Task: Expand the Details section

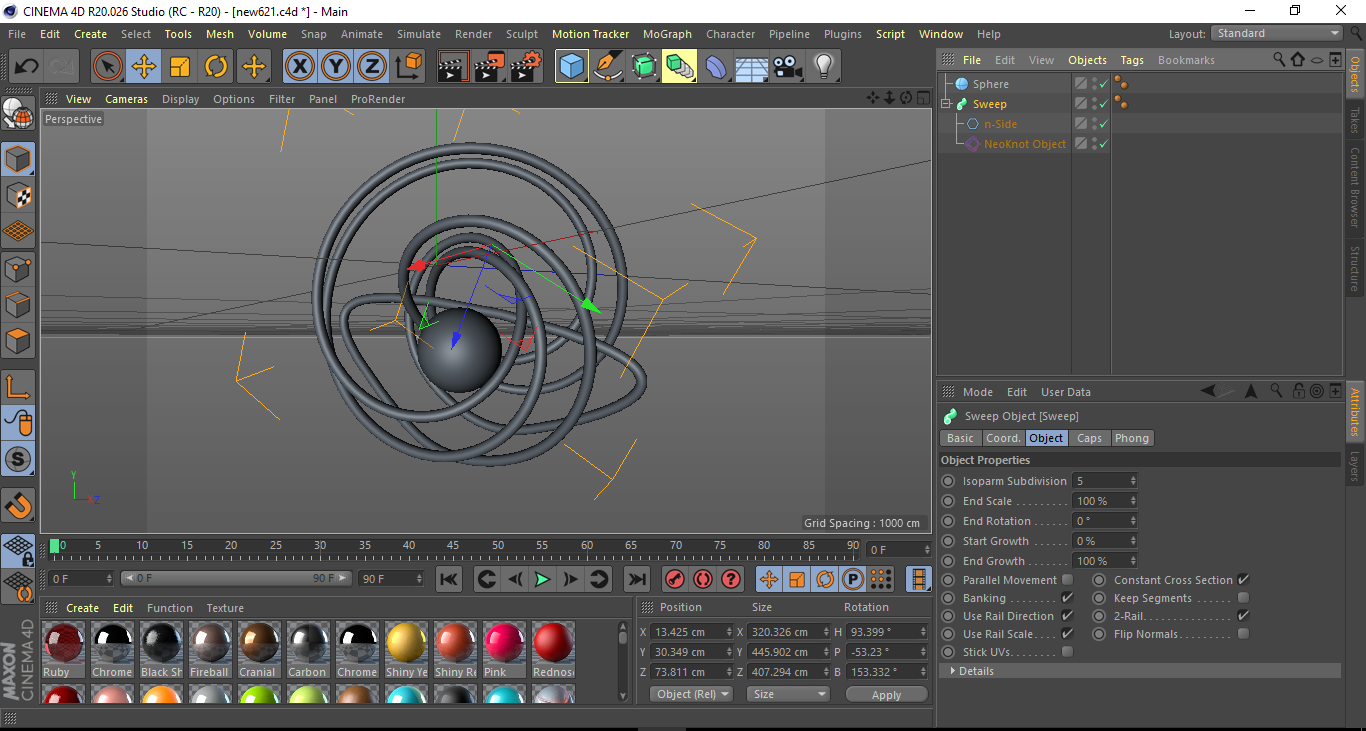Action: click(953, 671)
